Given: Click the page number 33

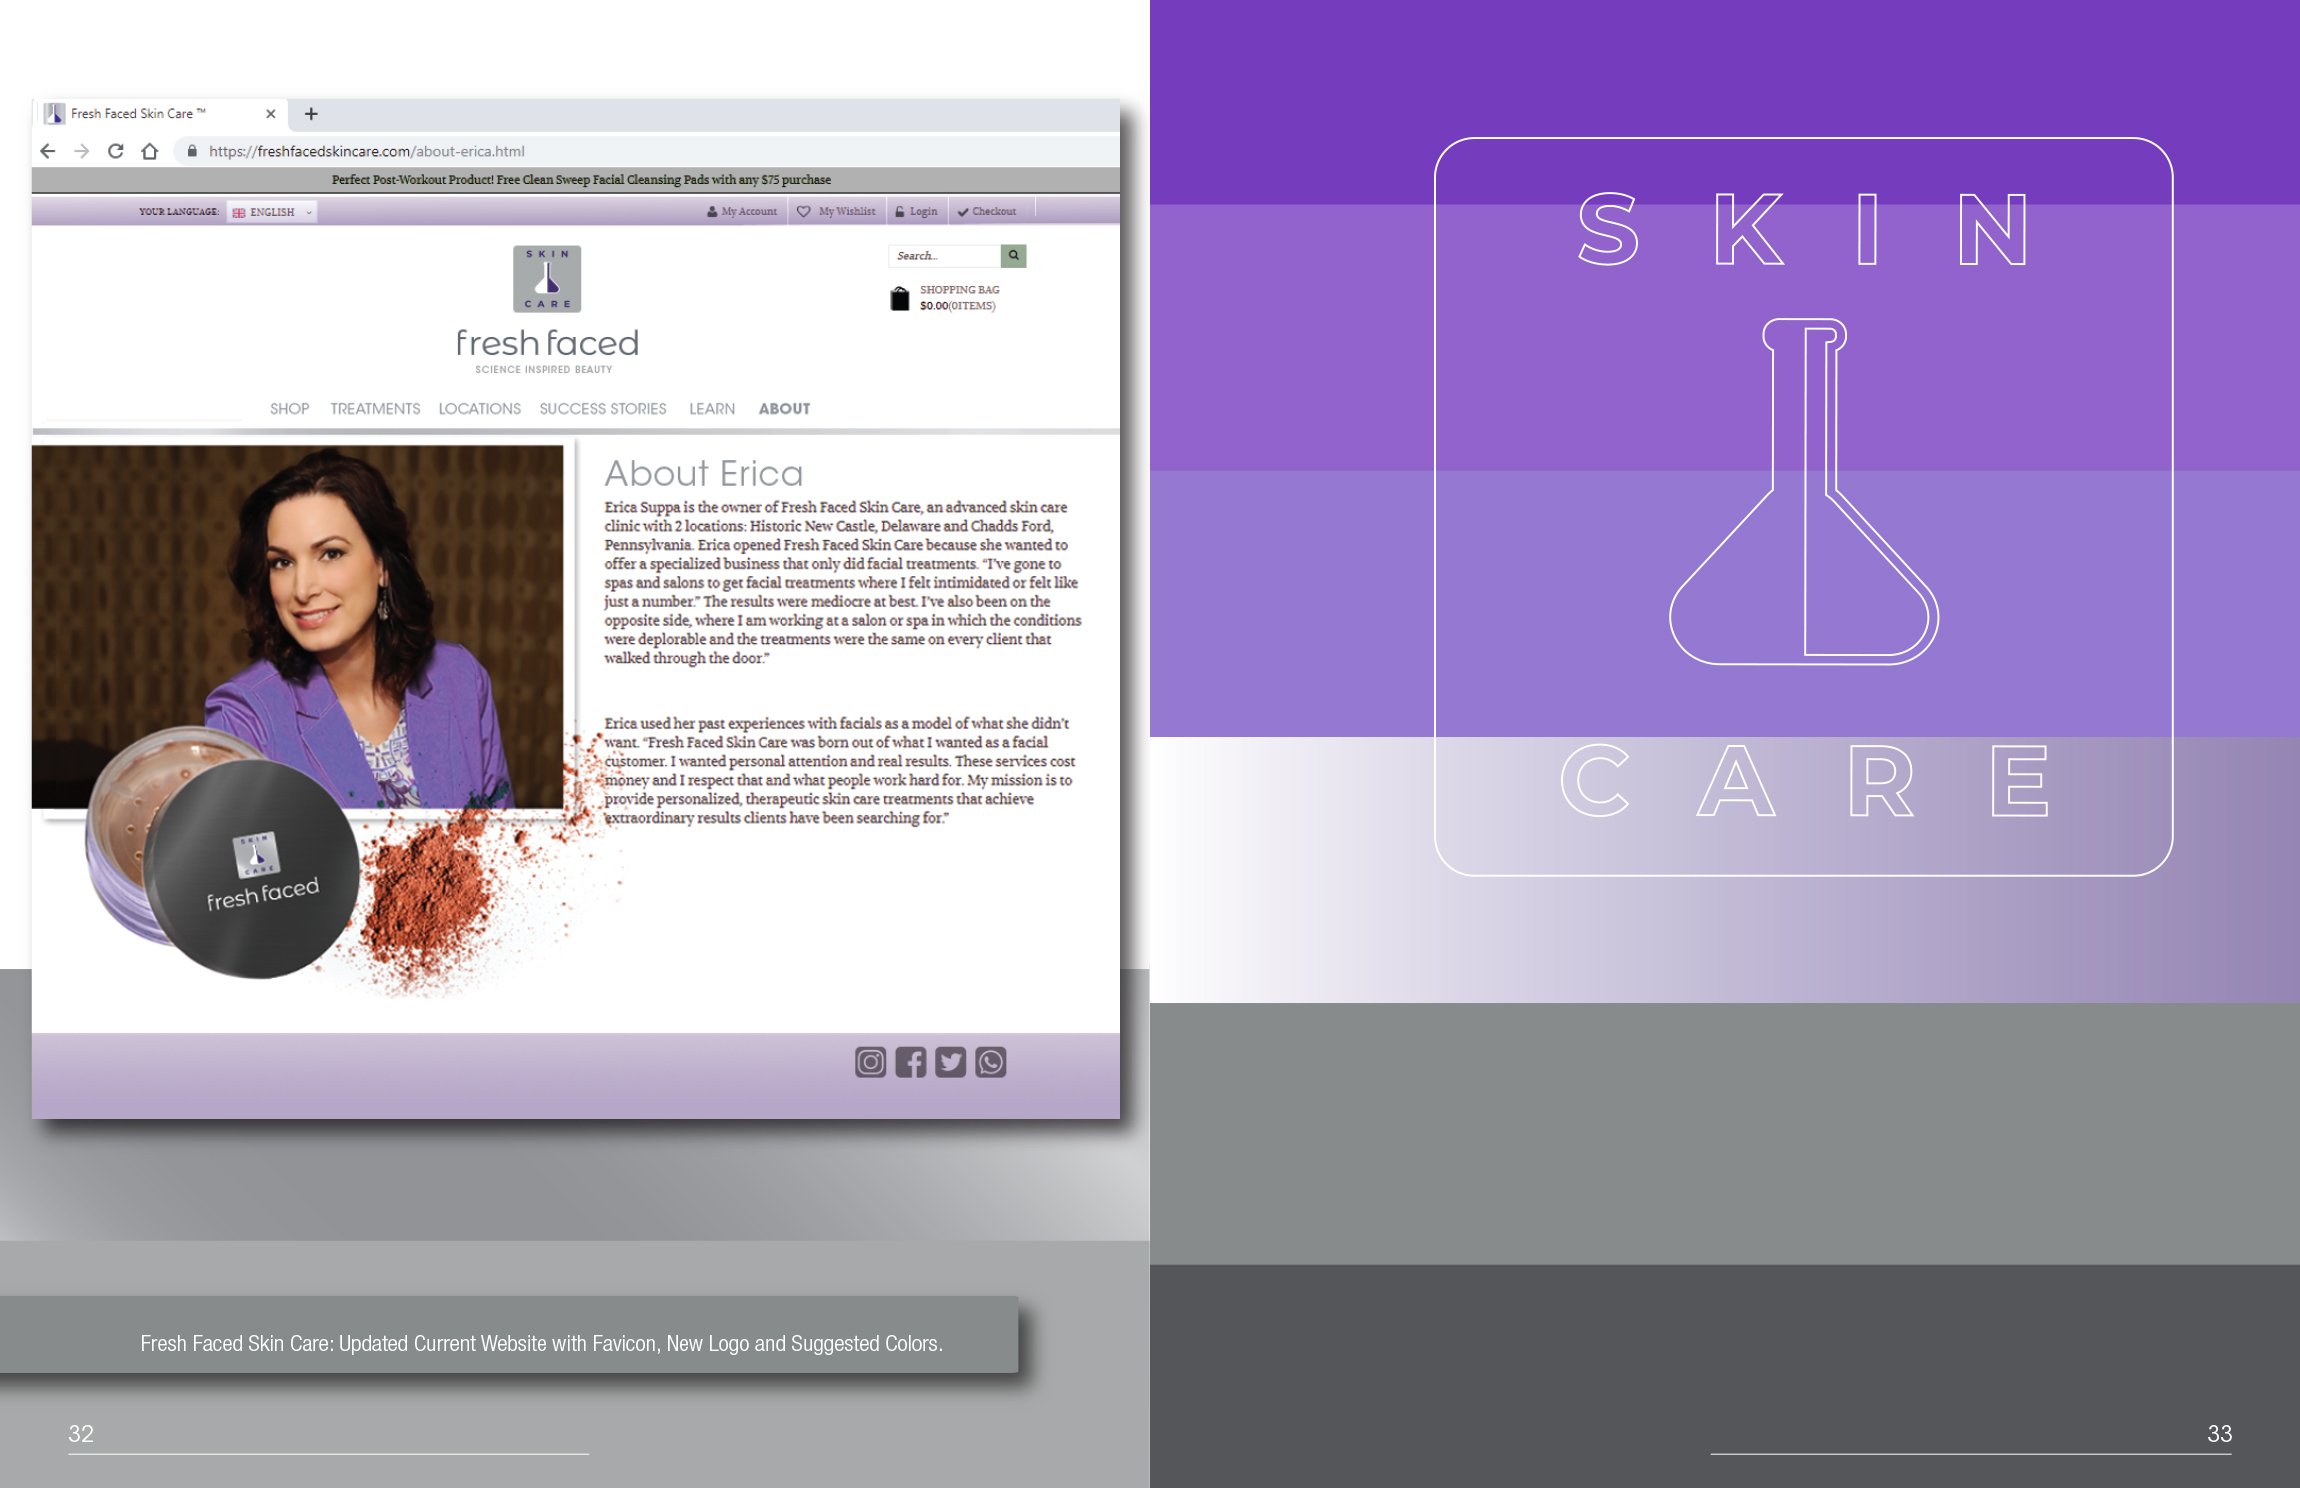Looking at the screenshot, I should coord(2219,1433).
